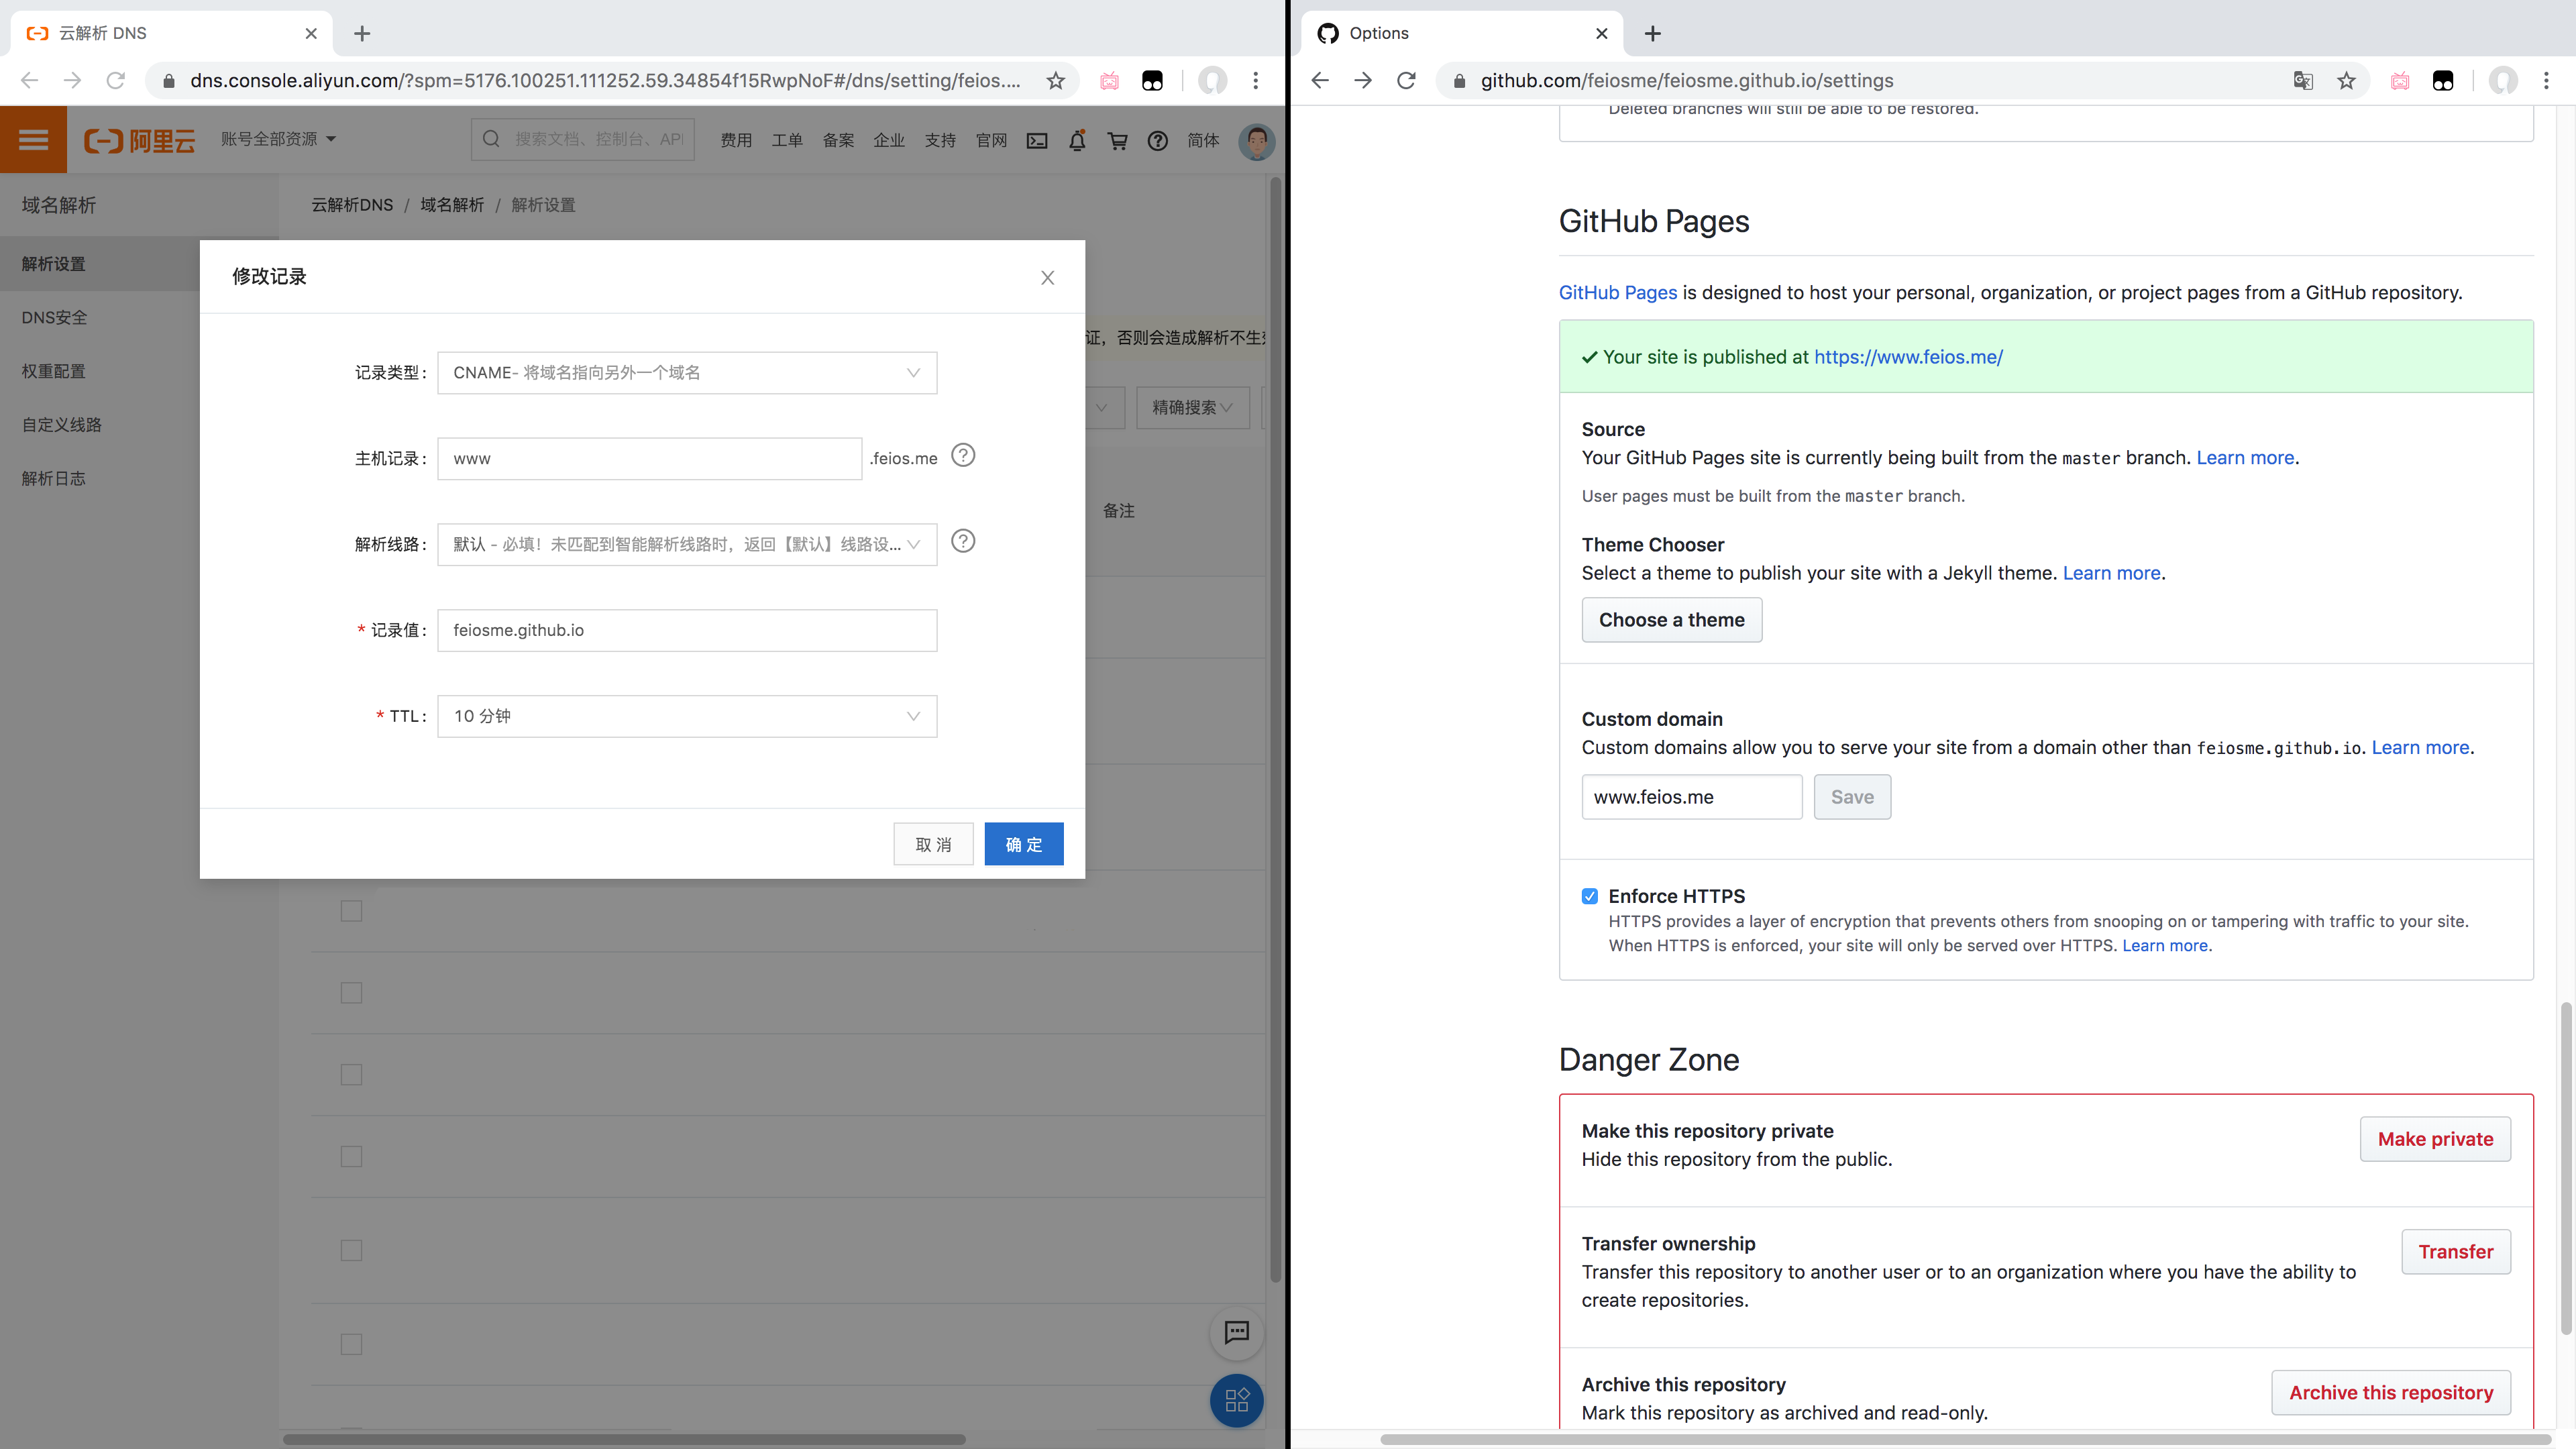Click 确定 to confirm record
Screen dimensions: 2576x1449
click(1024, 844)
